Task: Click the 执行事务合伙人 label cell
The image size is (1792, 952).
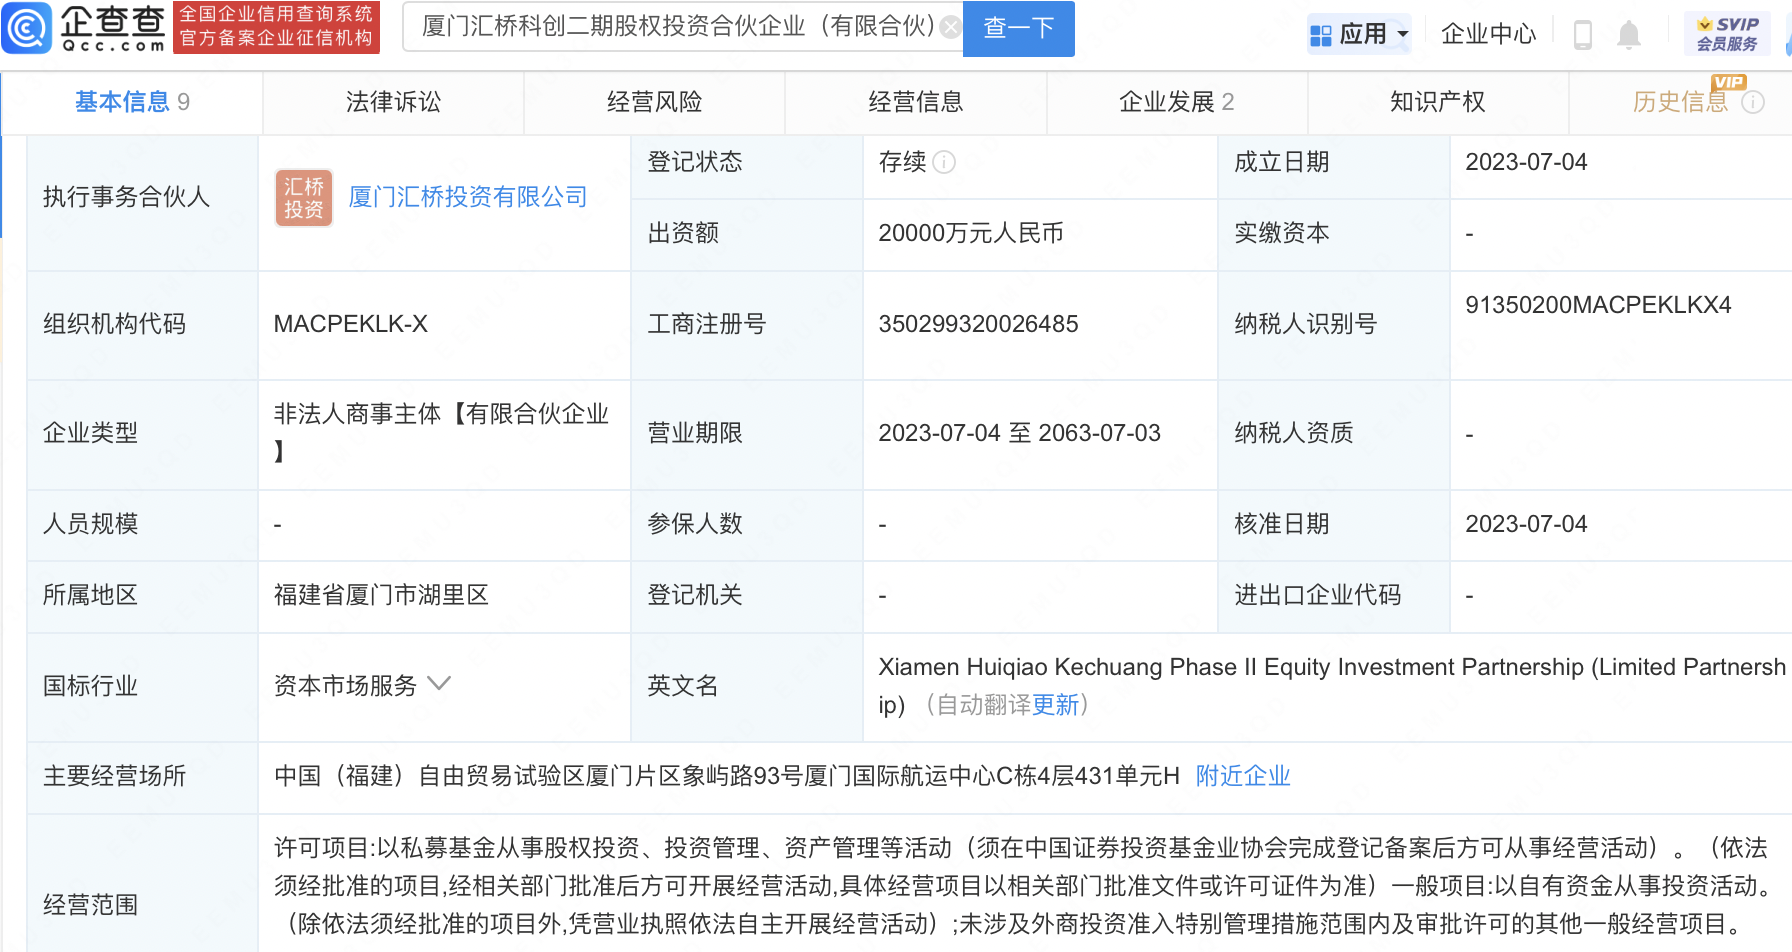Action: click(143, 203)
